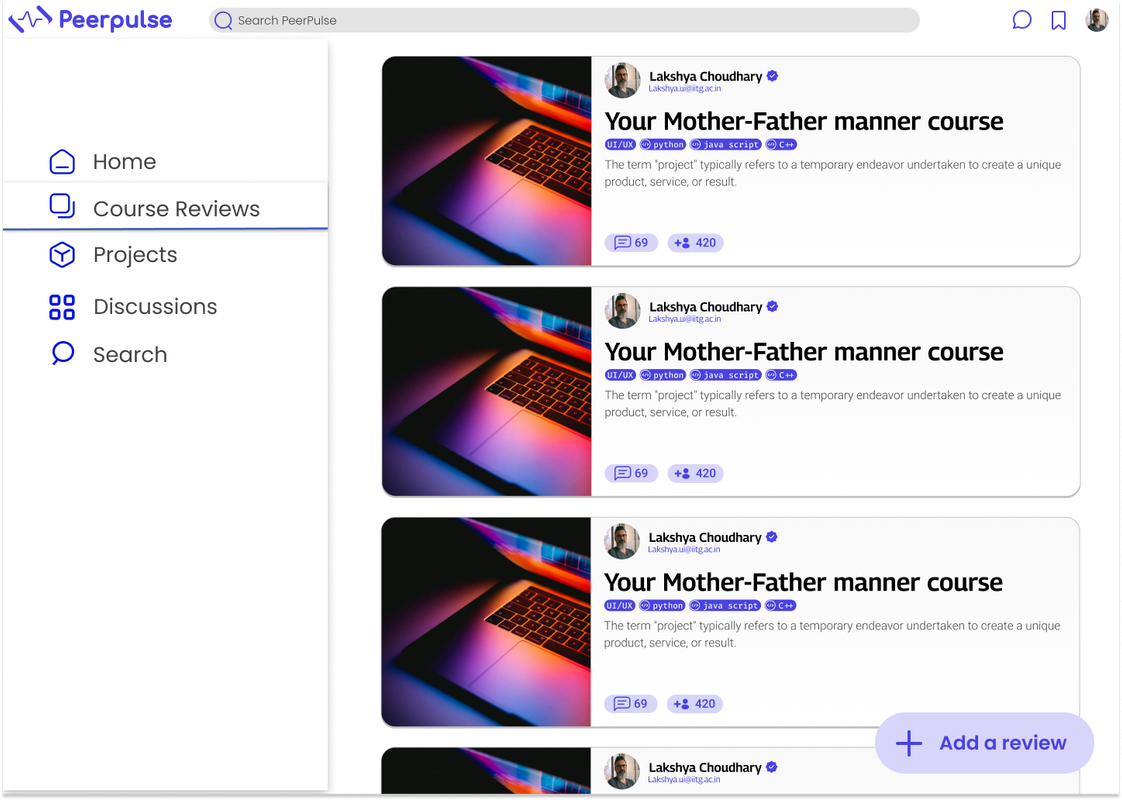Click the python tag on second card

pos(663,375)
